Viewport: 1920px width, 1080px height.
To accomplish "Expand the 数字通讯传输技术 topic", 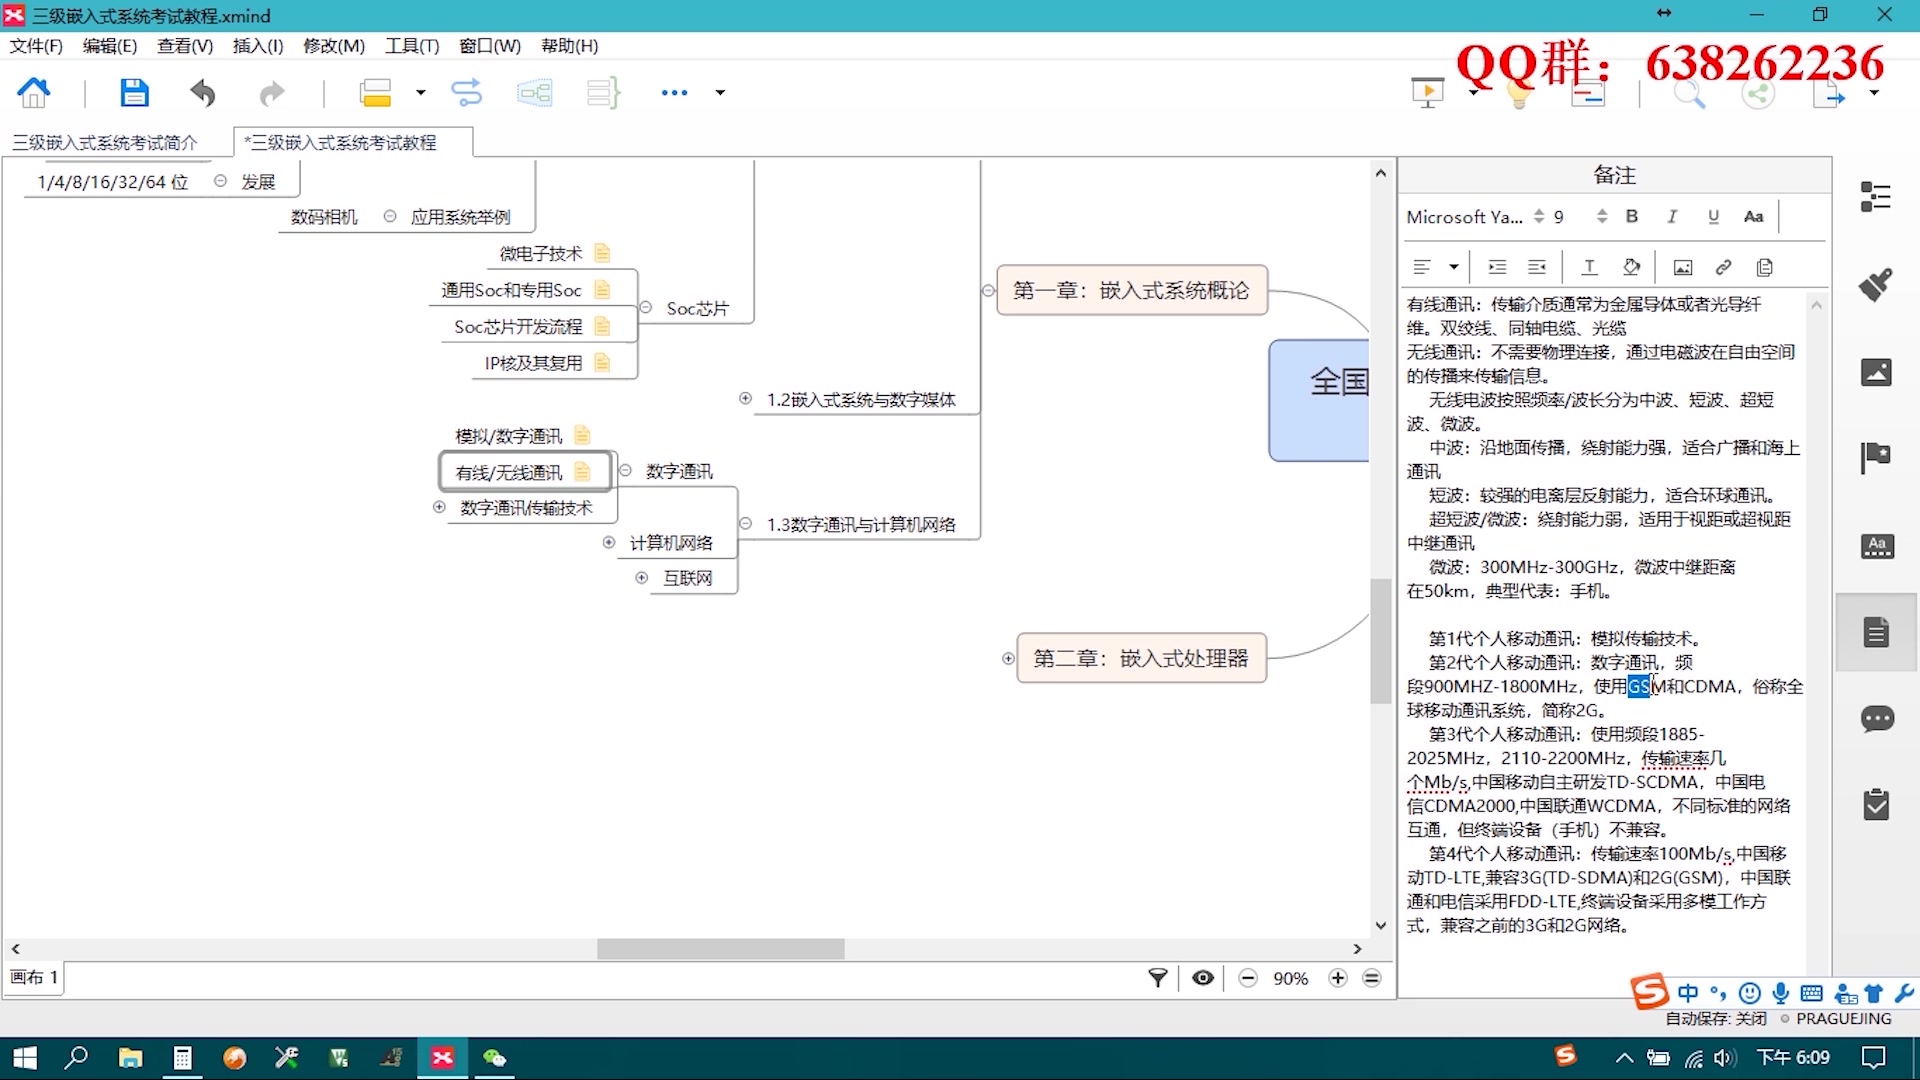I will (438, 507).
